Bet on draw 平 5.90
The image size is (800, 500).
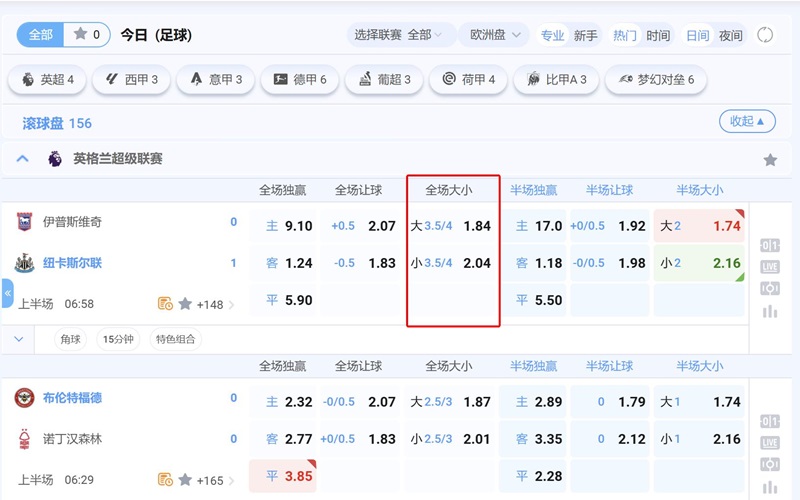pyautogui.click(x=283, y=300)
